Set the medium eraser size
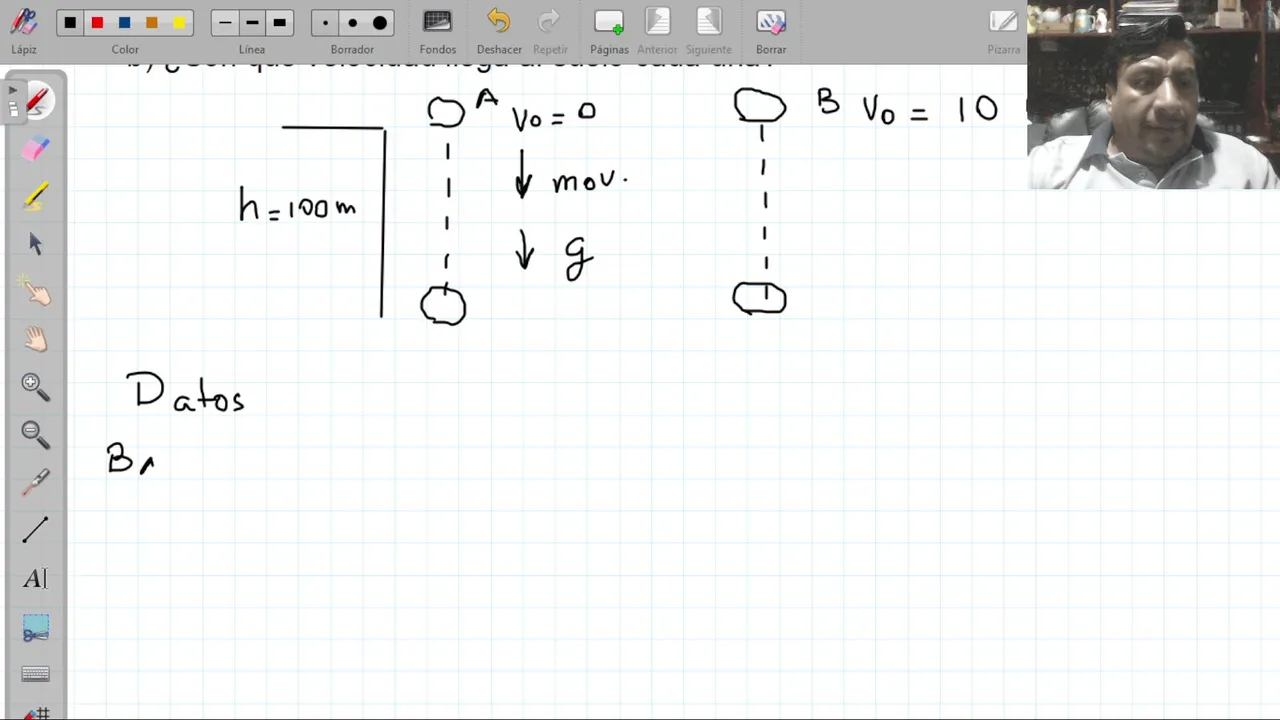The width and height of the screenshot is (1280, 720). point(352,23)
